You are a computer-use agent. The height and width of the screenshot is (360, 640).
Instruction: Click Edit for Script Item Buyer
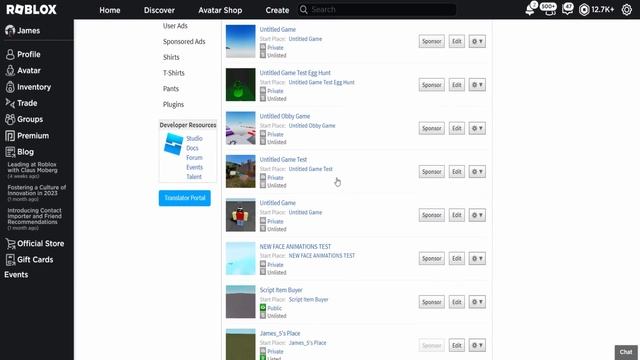[x=457, y=302]
